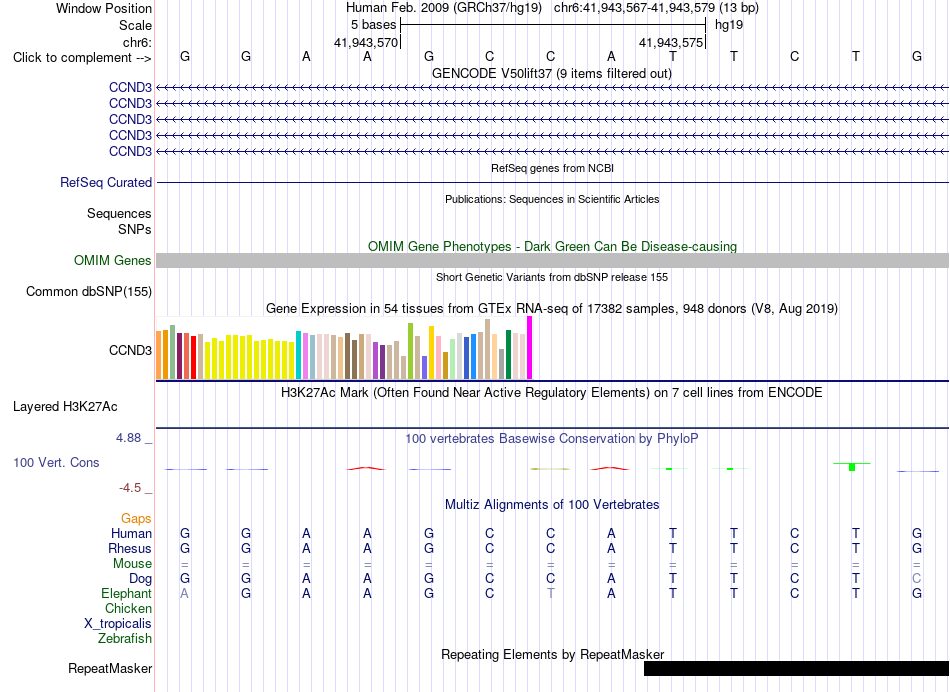The image size is (950, 692).
Task: Select the Mouse alignment row label
Action: coord(133,564)
